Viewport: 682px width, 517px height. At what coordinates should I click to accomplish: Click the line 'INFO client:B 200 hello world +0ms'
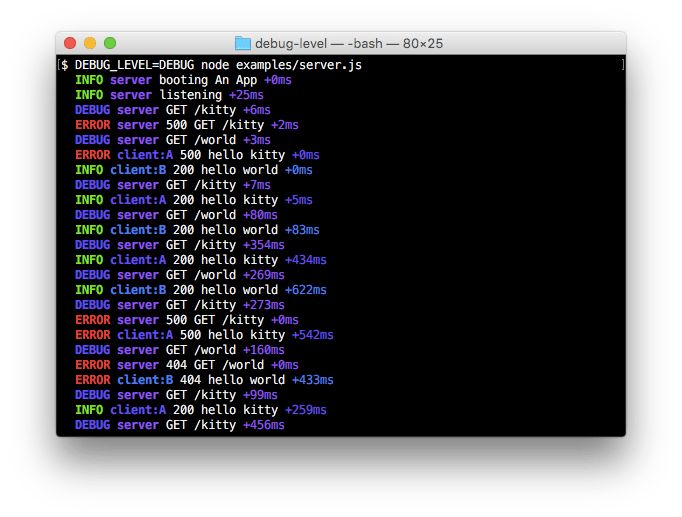click(x=194, y=170)
